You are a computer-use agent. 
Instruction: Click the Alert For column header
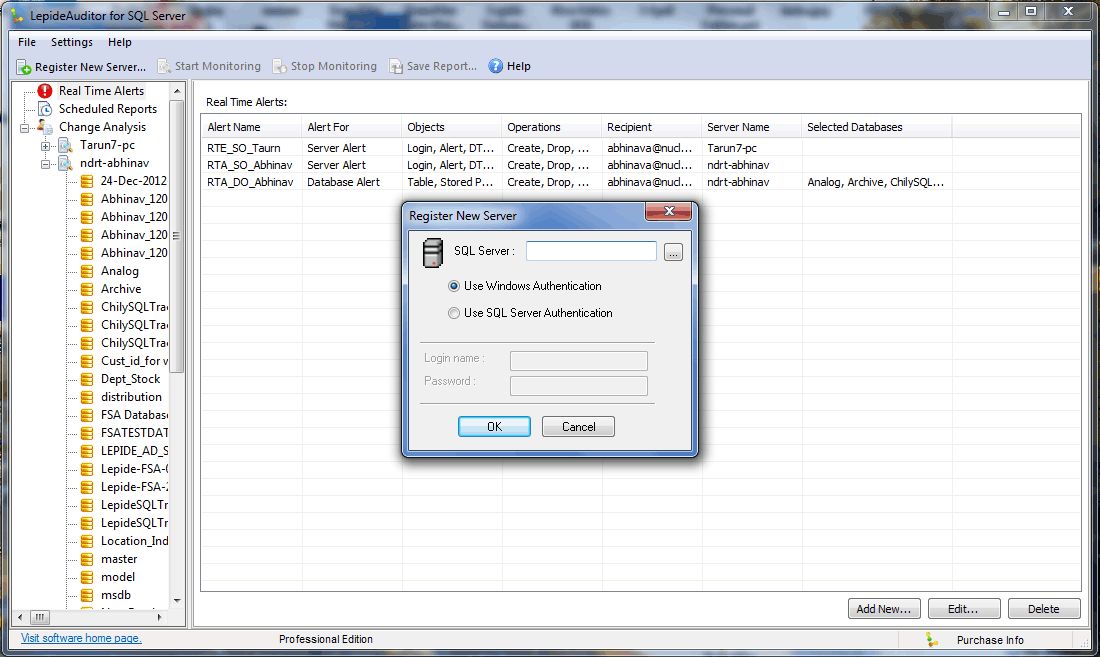352,127
